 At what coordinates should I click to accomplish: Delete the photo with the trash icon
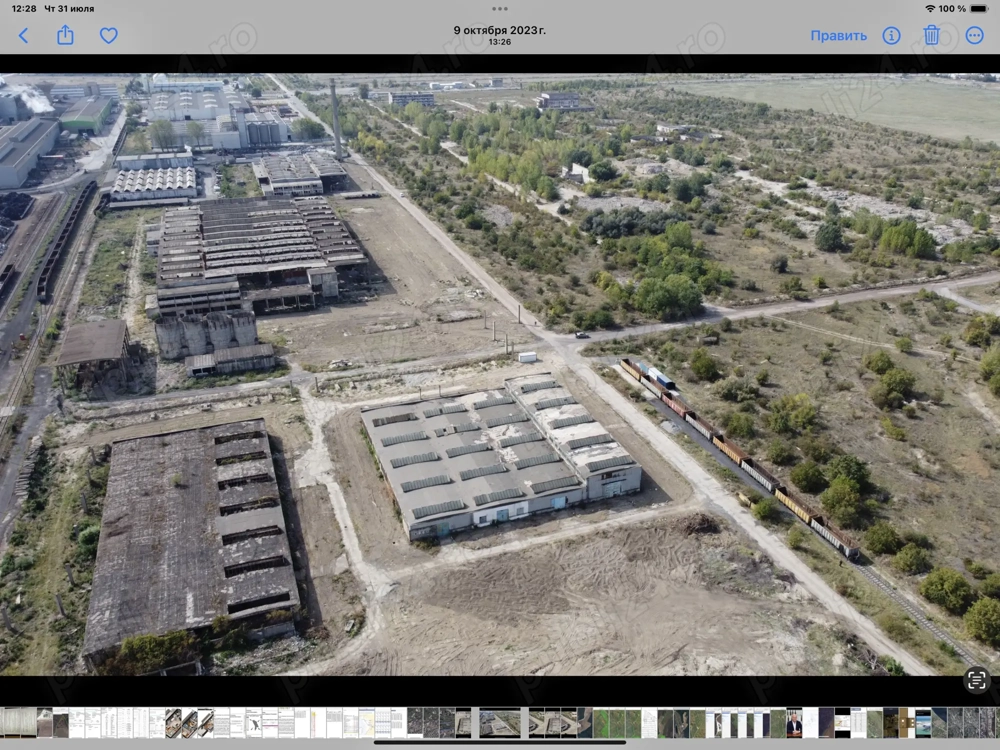[x=931, y=35]
